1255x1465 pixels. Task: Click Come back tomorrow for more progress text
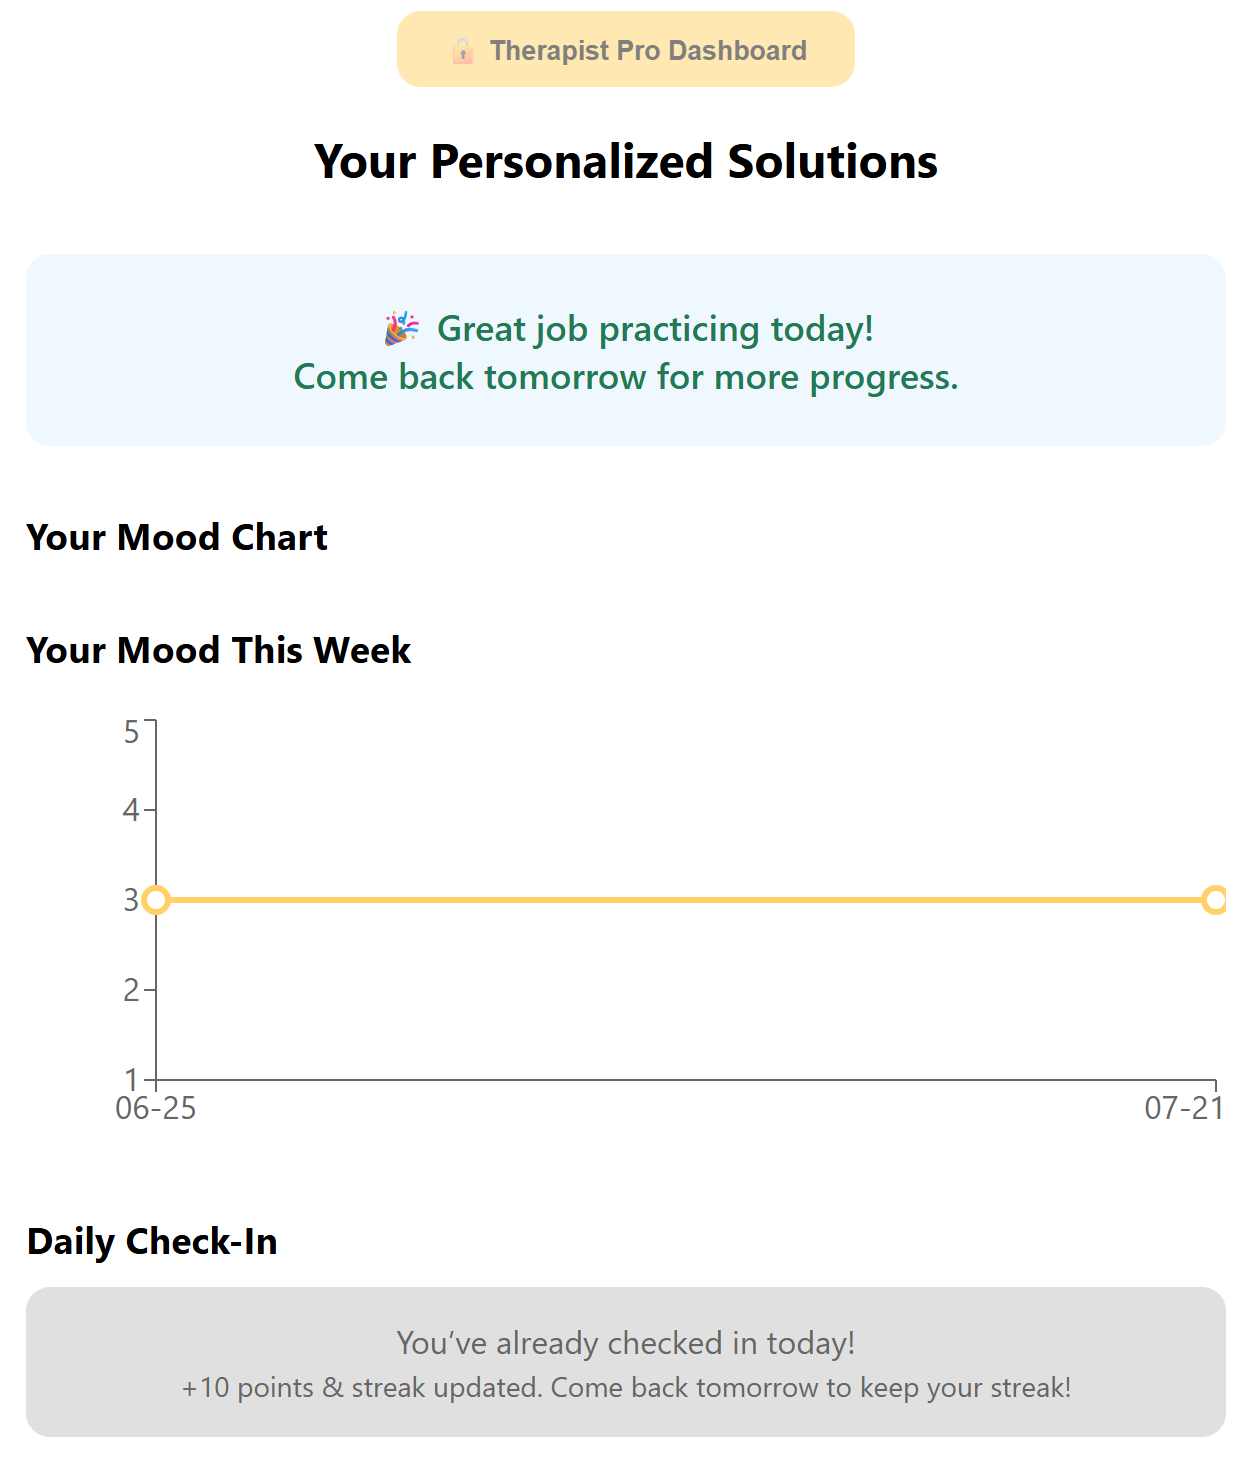(626, 377)
